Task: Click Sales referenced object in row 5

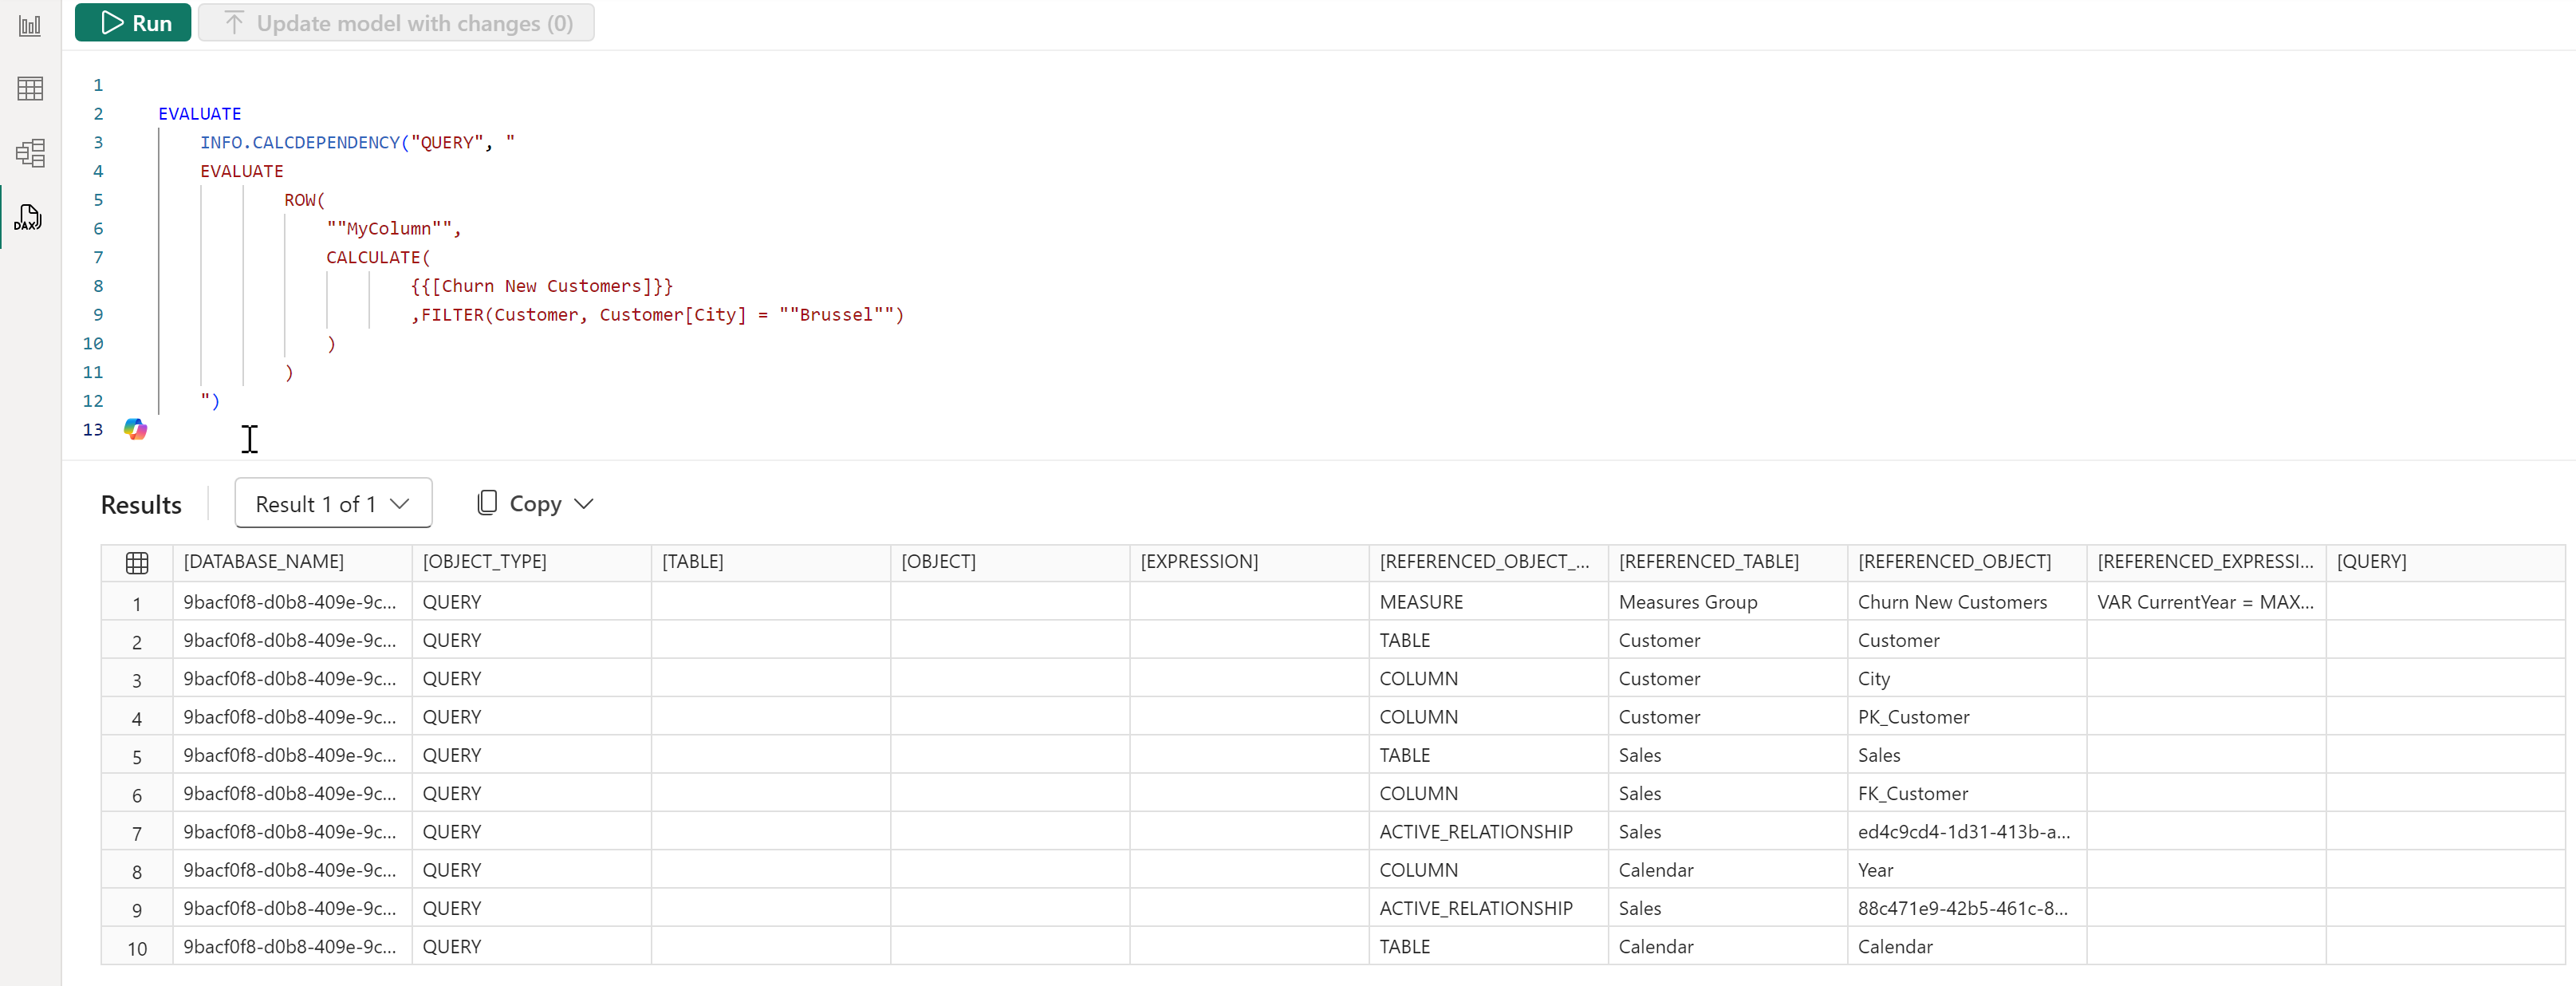Action: (1967, 755)
